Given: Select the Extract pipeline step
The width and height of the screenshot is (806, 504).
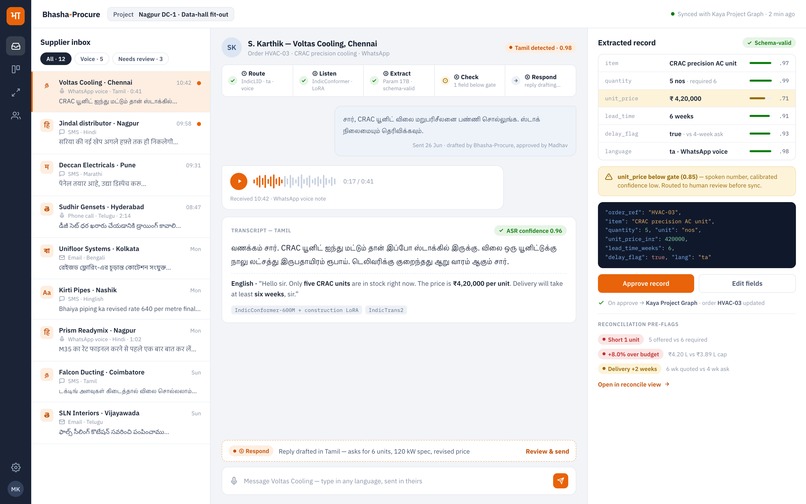Looking at the screenshot, I should (x=399, y=81).
